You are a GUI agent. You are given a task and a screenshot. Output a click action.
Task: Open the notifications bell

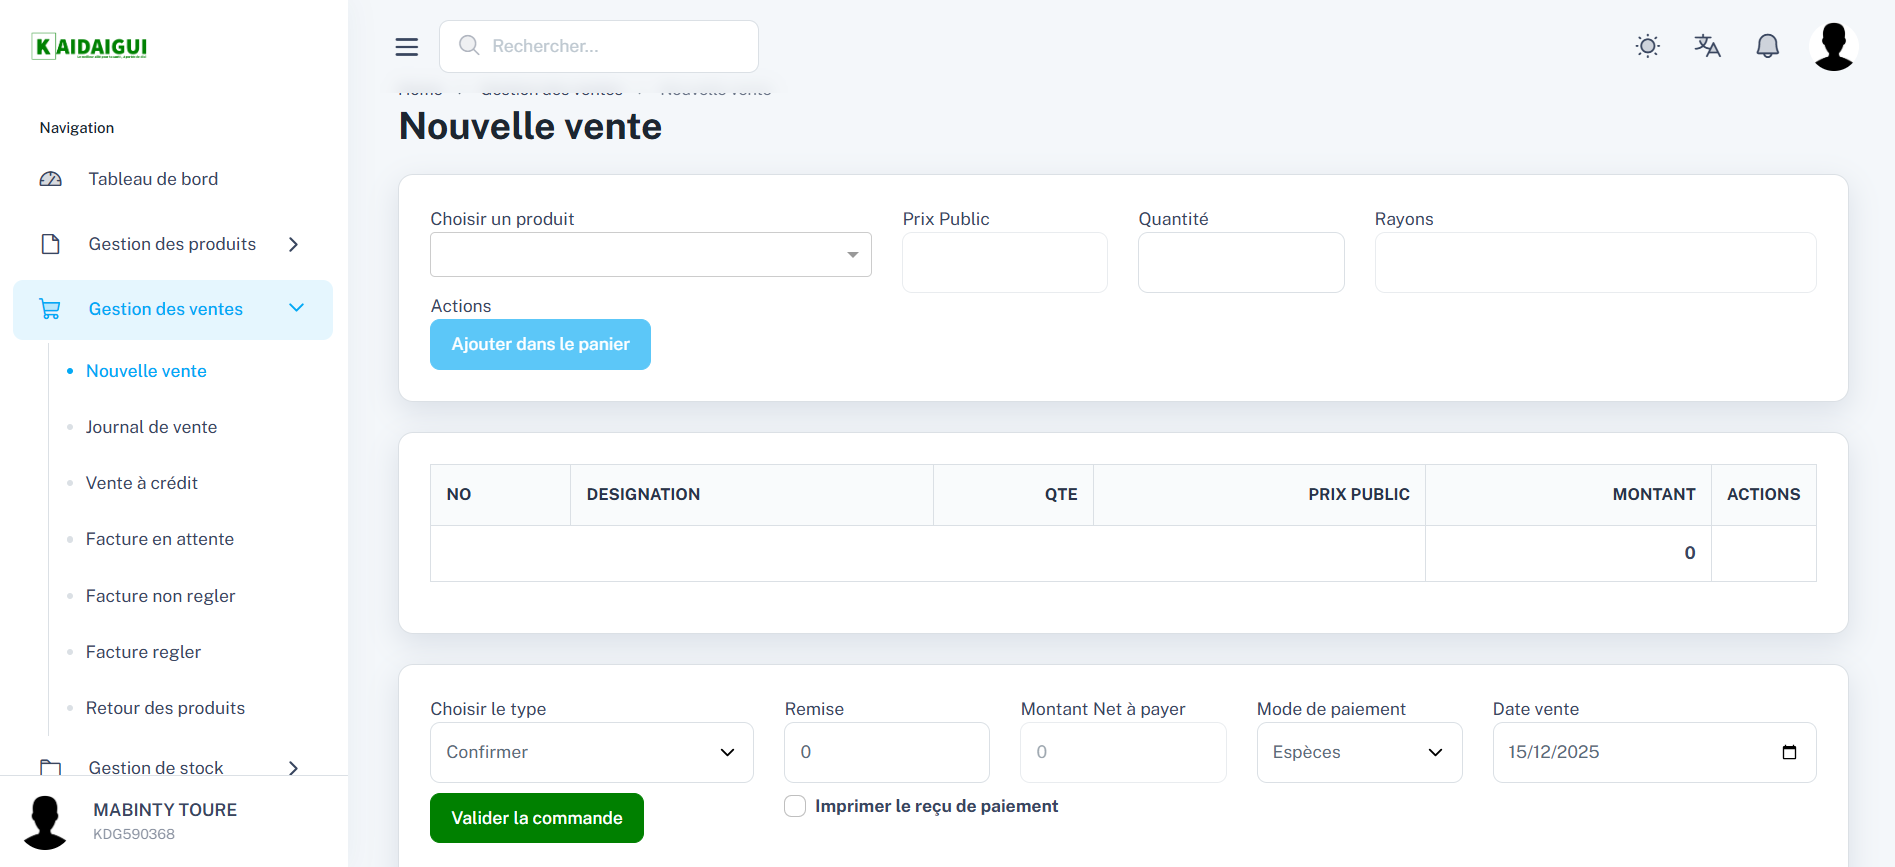pos(1767,46)
